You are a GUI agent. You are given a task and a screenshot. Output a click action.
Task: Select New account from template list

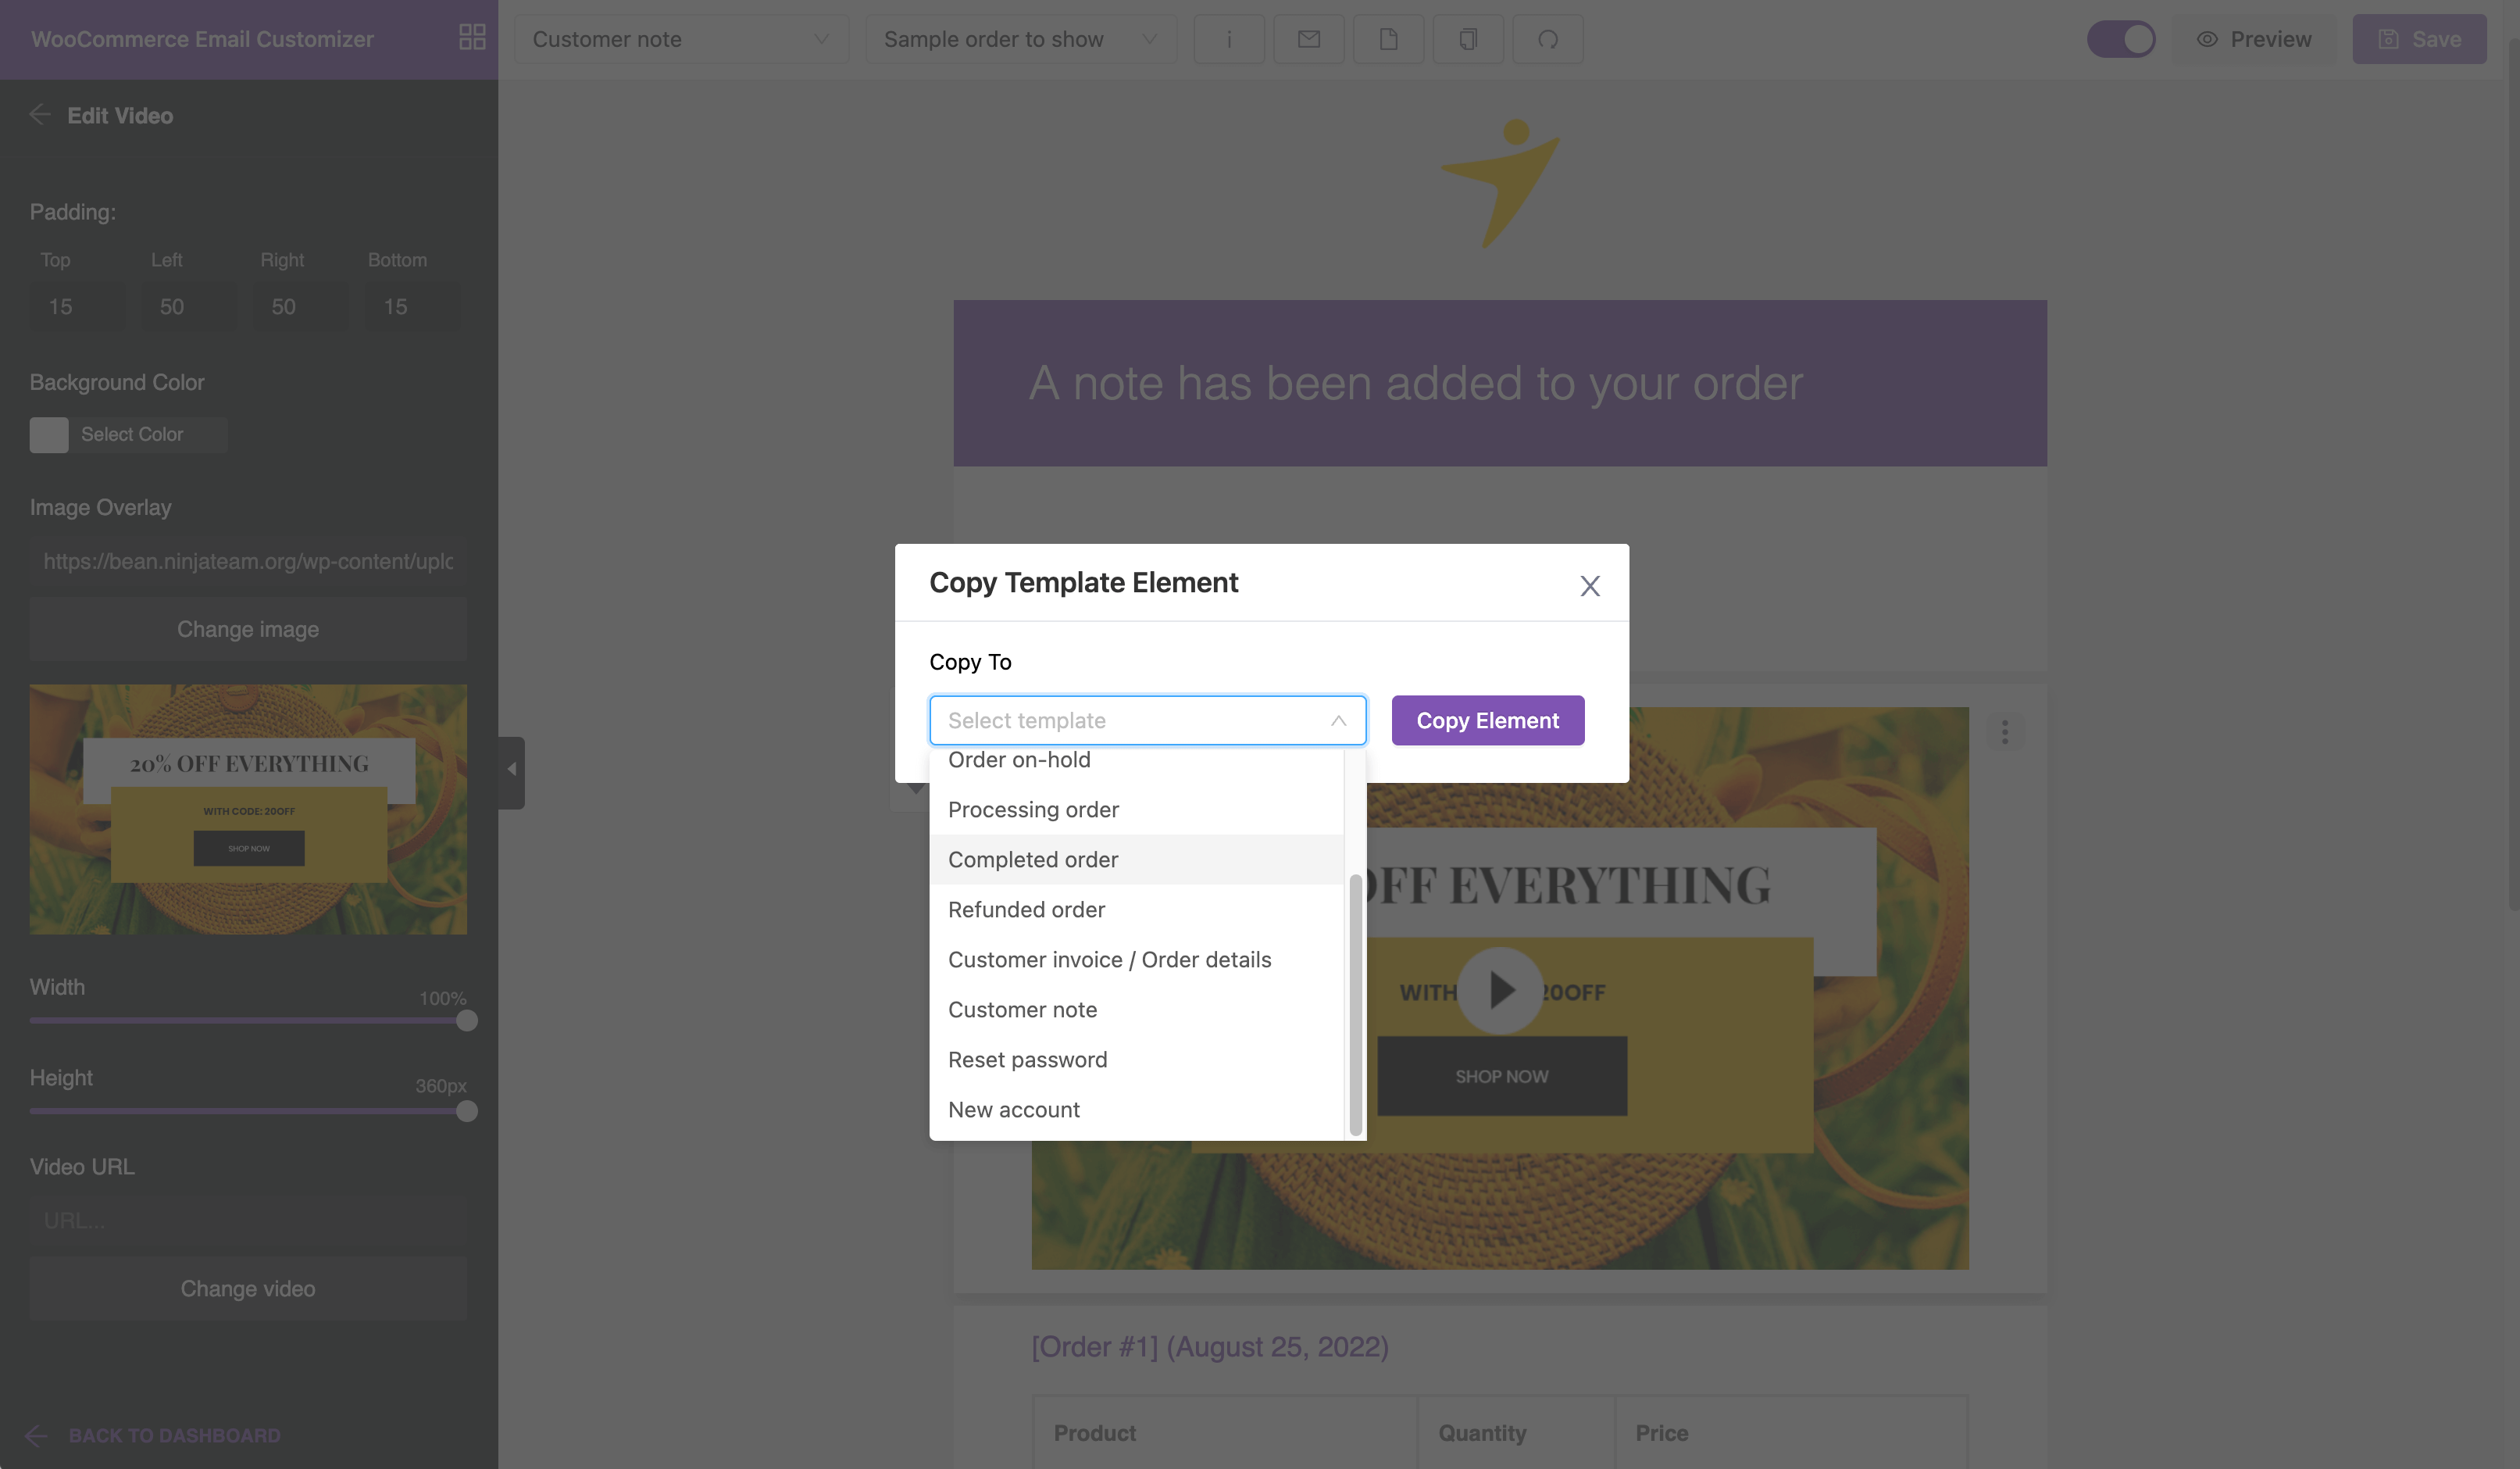click(x=1014, y=1109)
